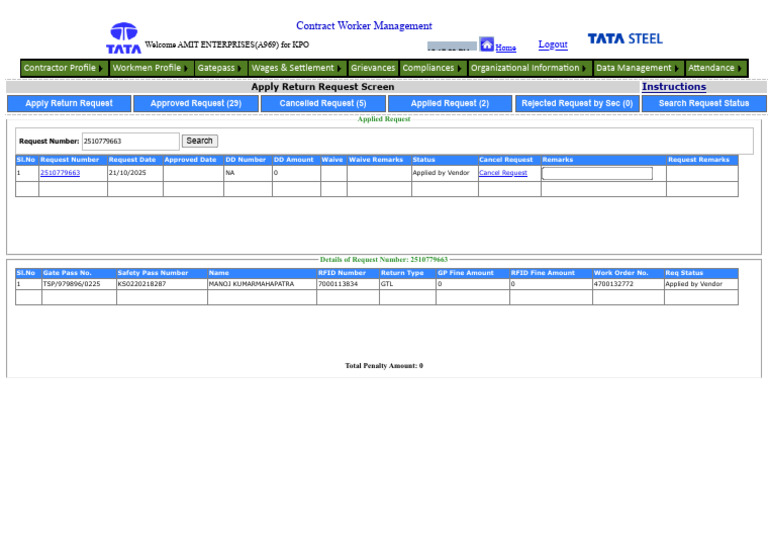Switch to Apply Return Request tab

tap(69, 103)
